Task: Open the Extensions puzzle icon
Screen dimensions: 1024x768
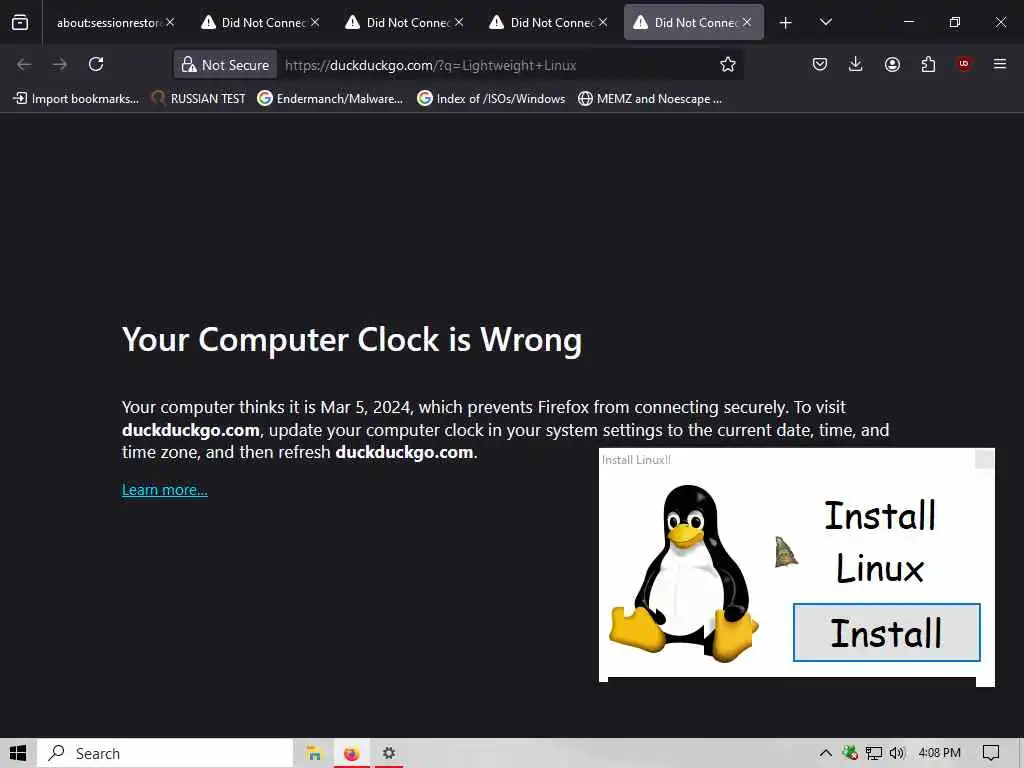Action: [x=928, y=64]
